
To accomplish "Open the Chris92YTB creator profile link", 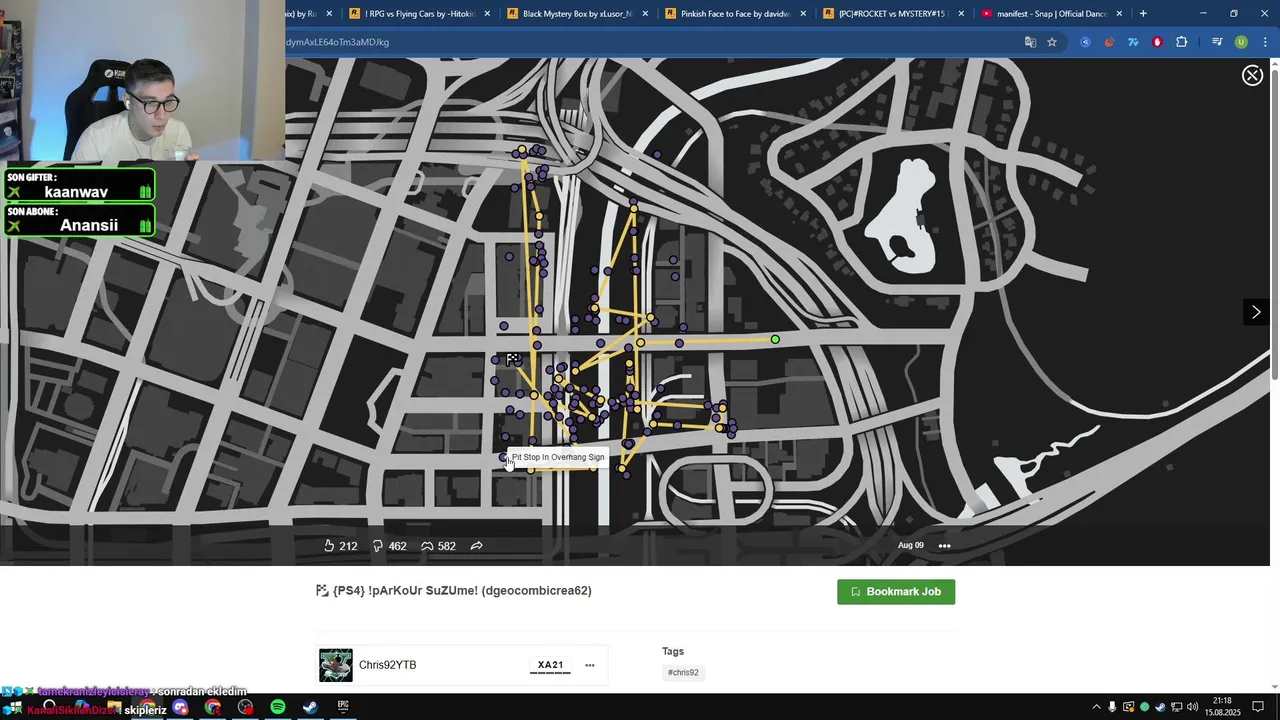I will point(388,665).
